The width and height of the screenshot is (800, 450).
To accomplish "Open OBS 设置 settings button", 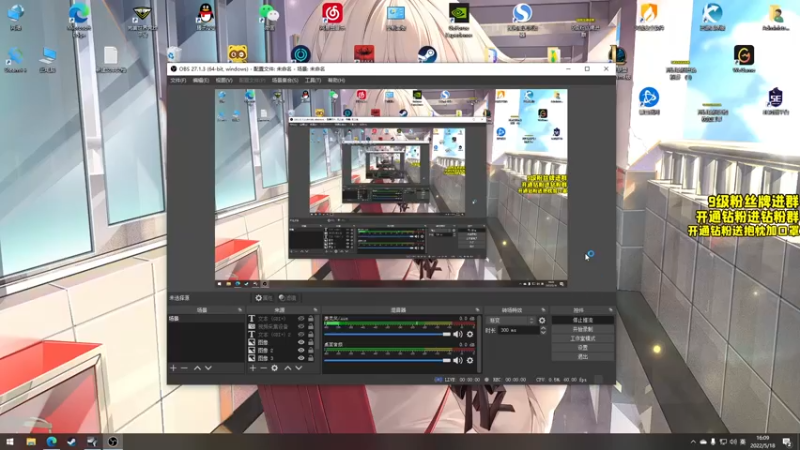I will click(583, 347).
